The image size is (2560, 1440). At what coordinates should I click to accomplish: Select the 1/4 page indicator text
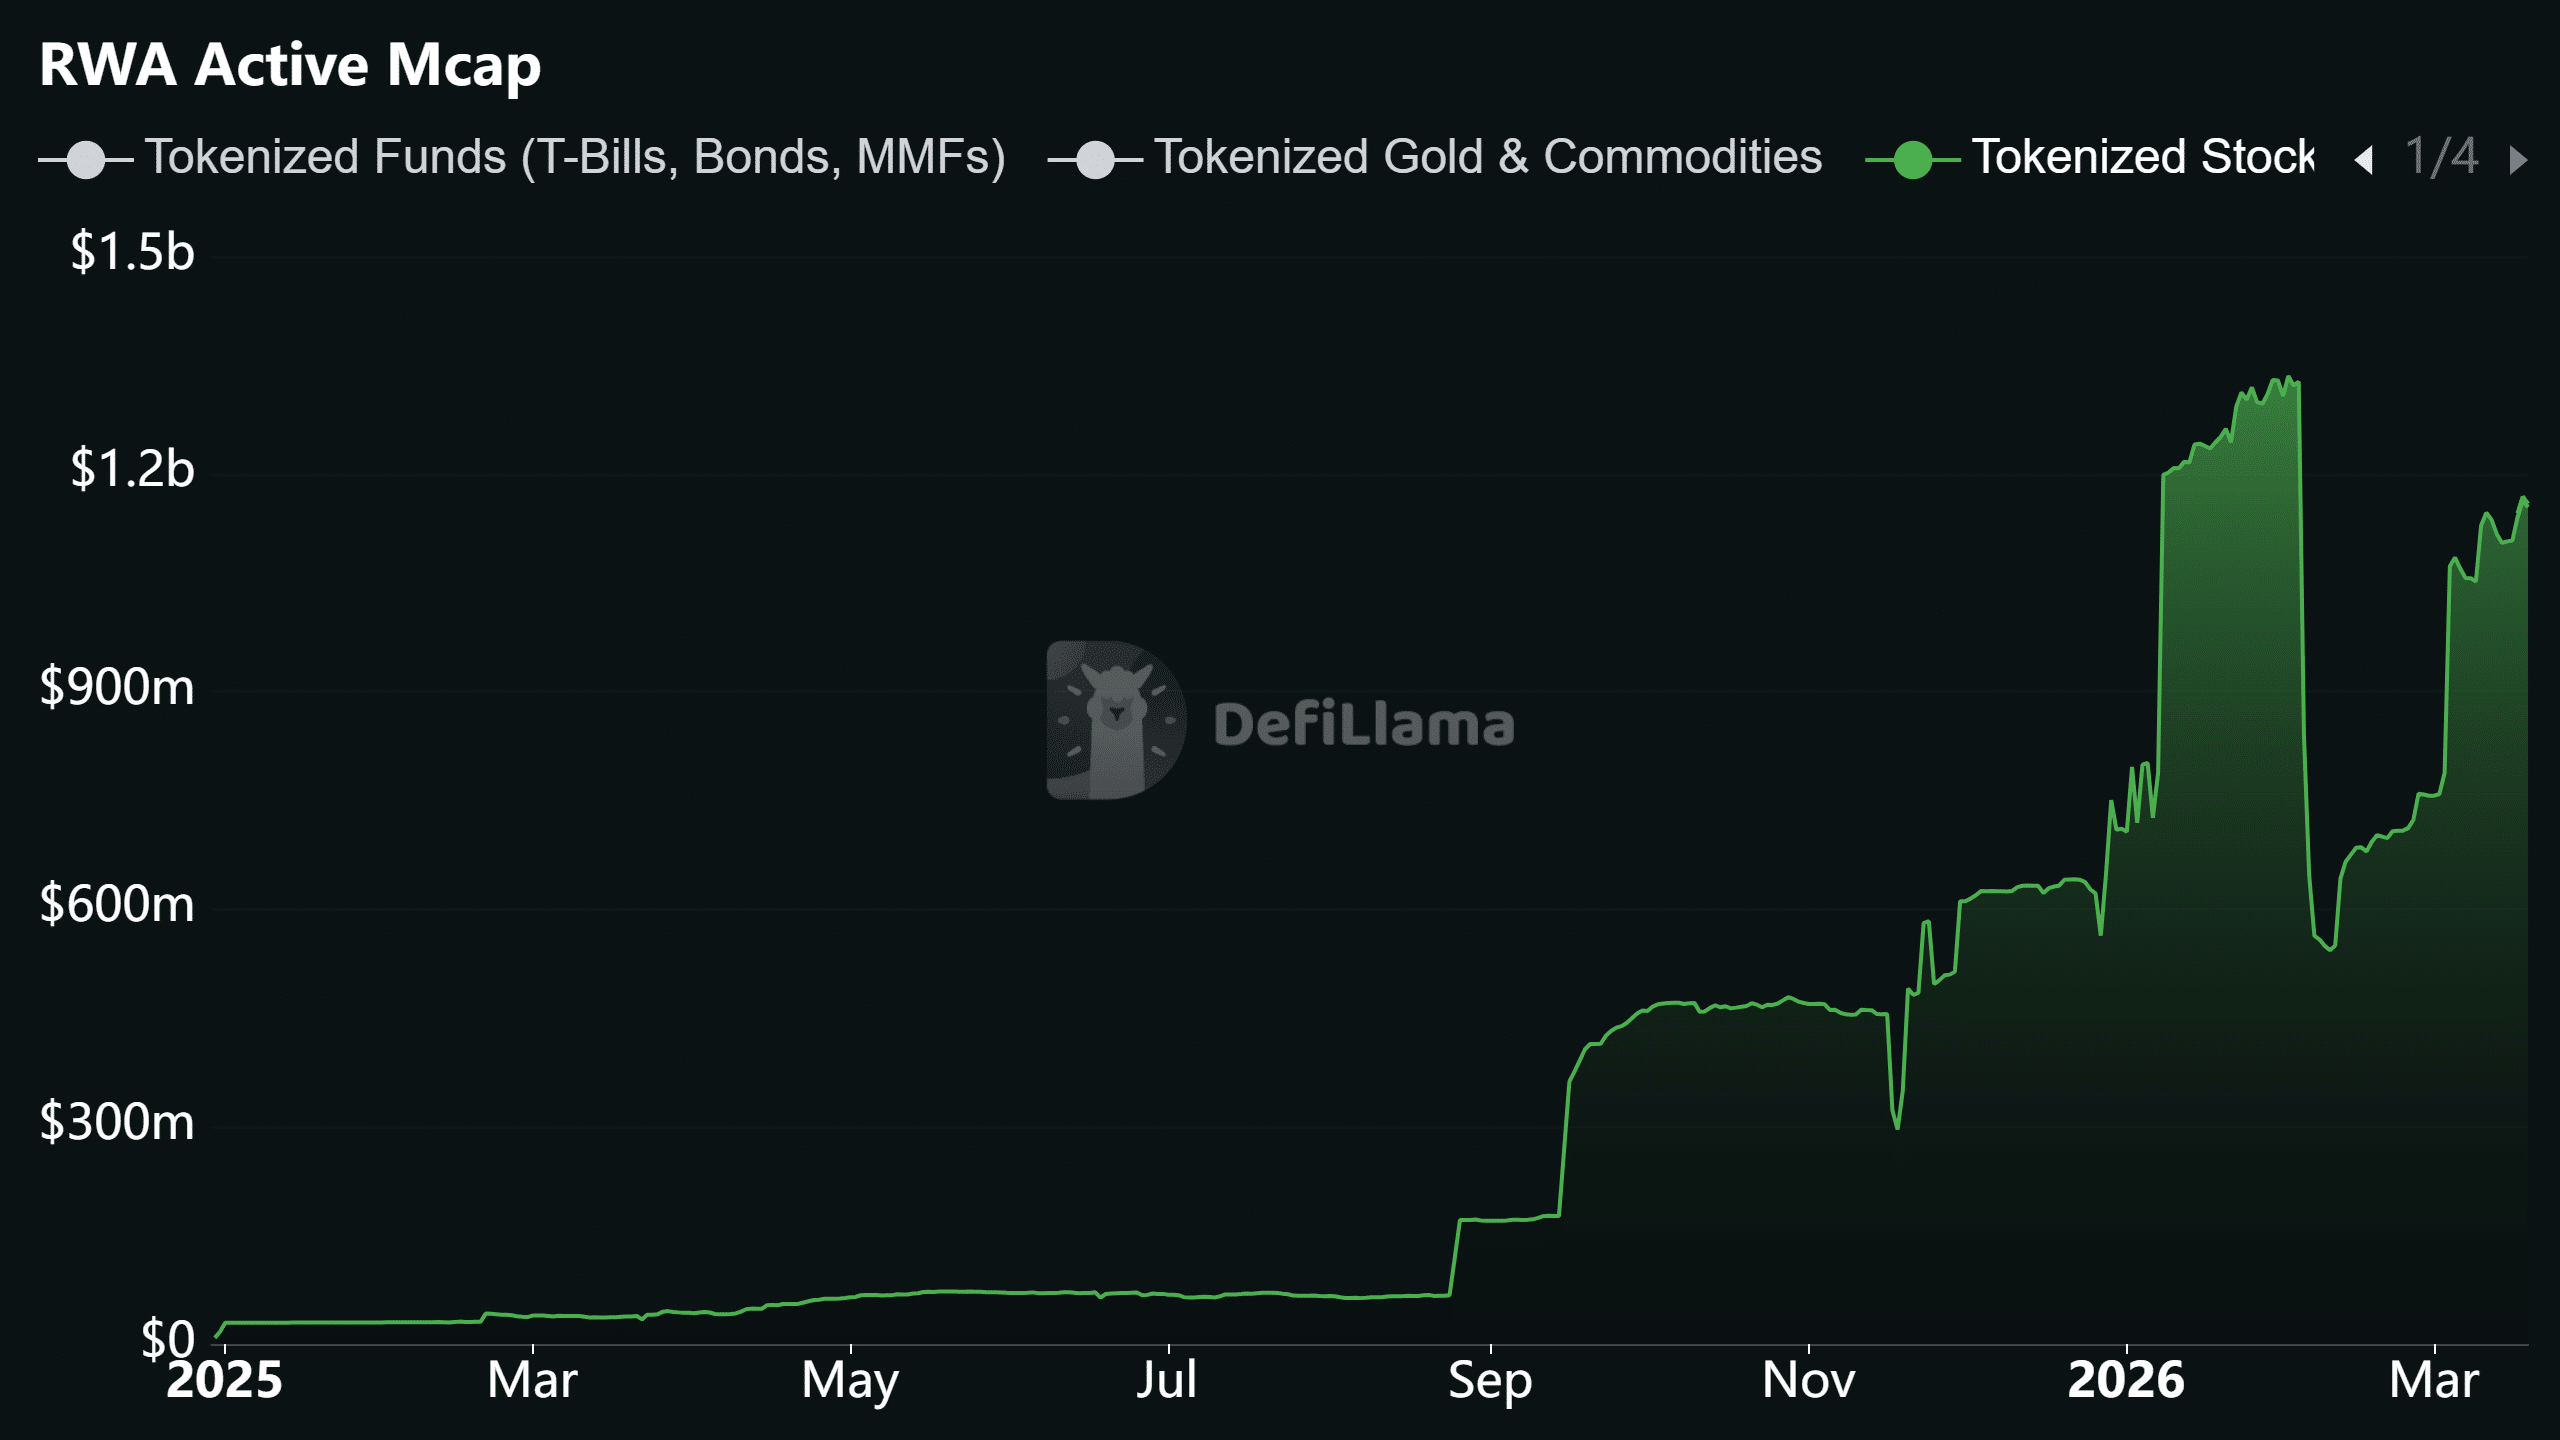2441,158
